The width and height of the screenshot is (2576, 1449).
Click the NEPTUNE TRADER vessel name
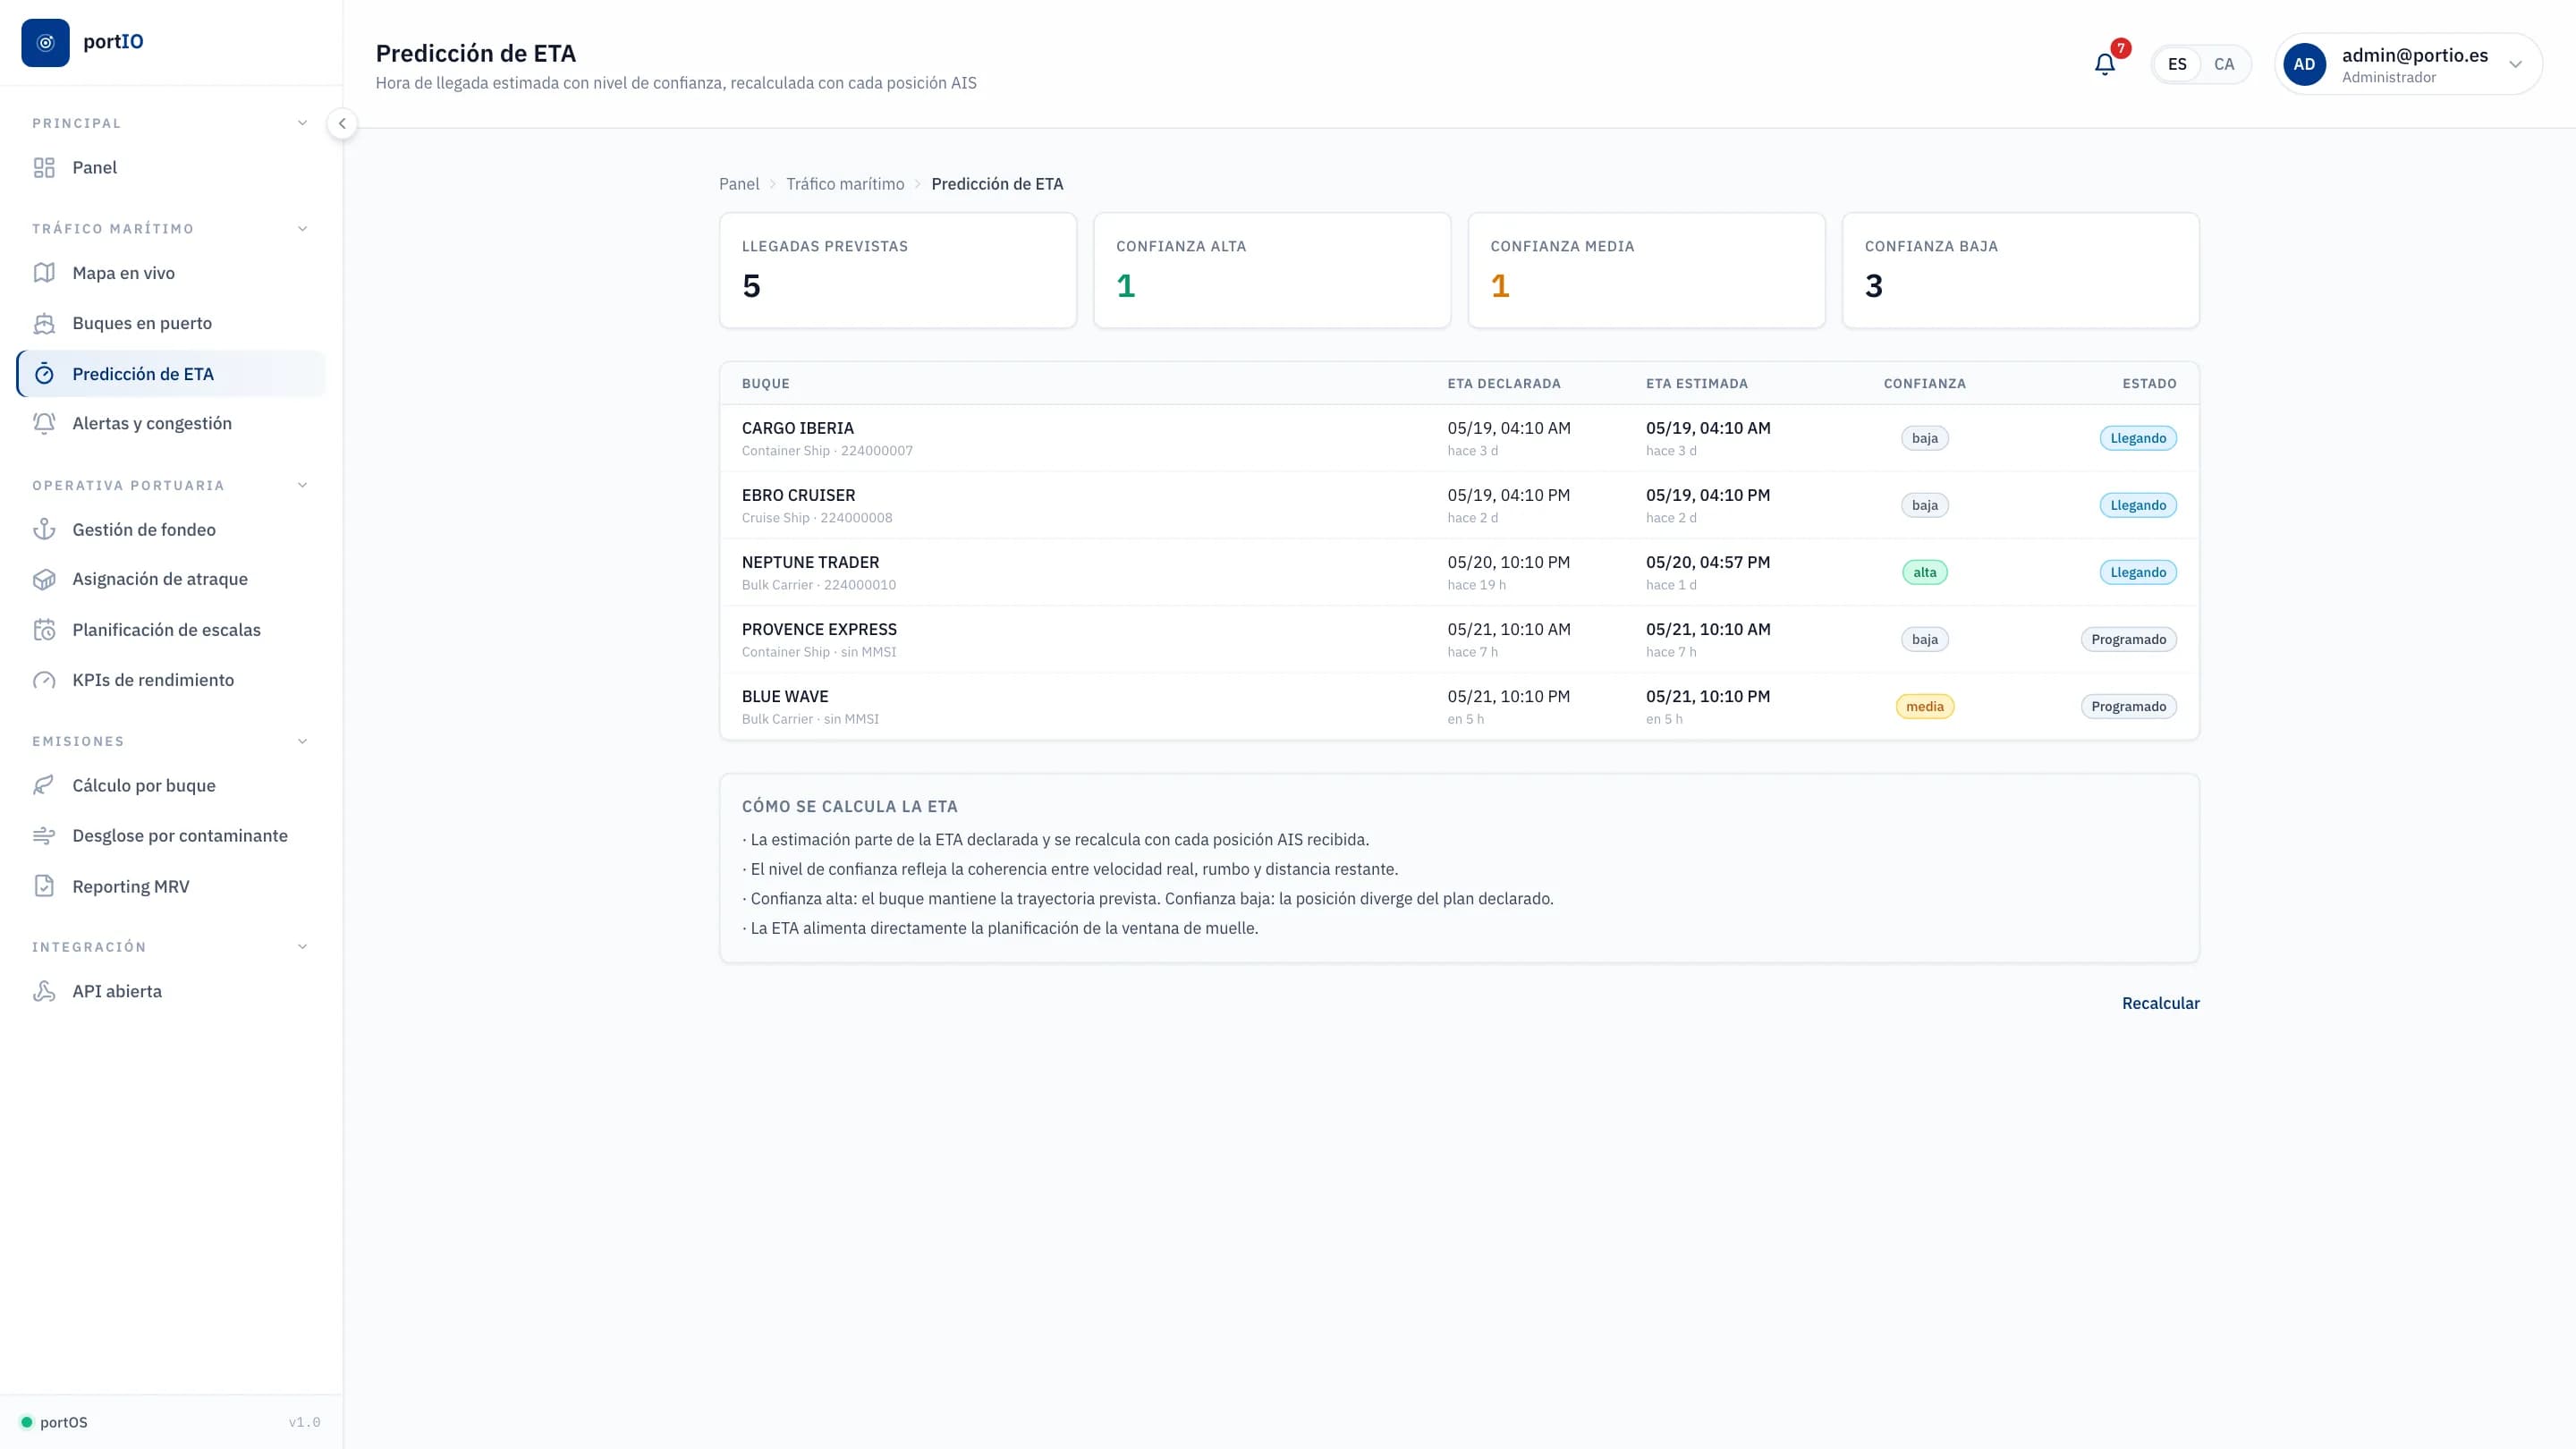[810, 562]
